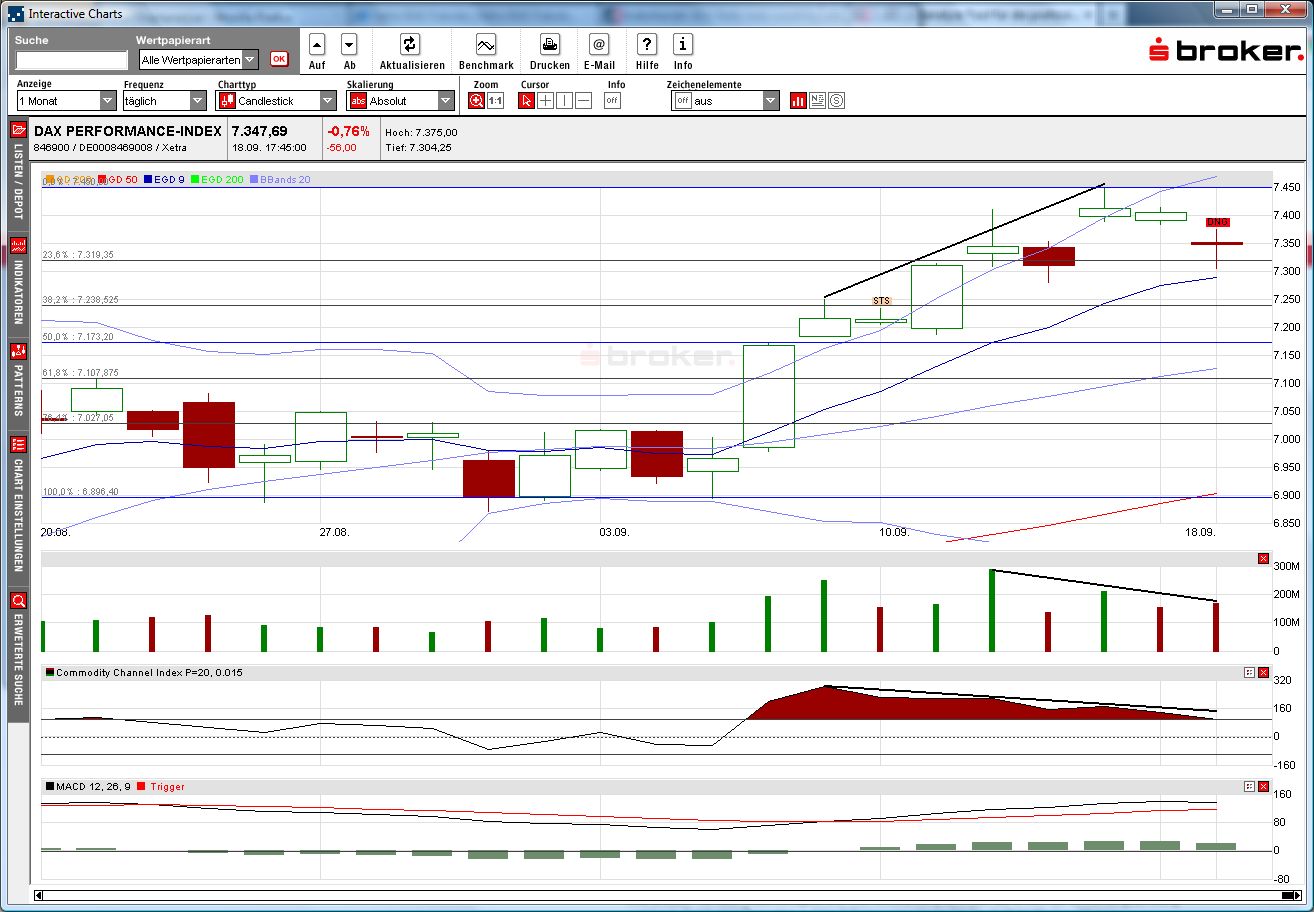
Task: Click the STS marker on the chart
Action: tap(881, 301)
